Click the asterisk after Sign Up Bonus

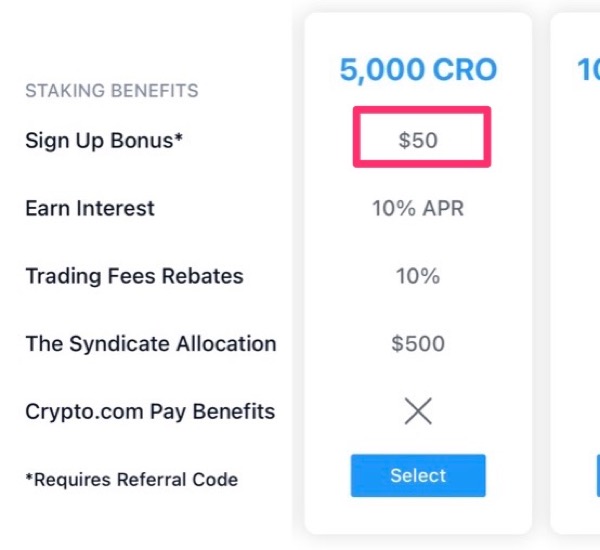point(179,137)
